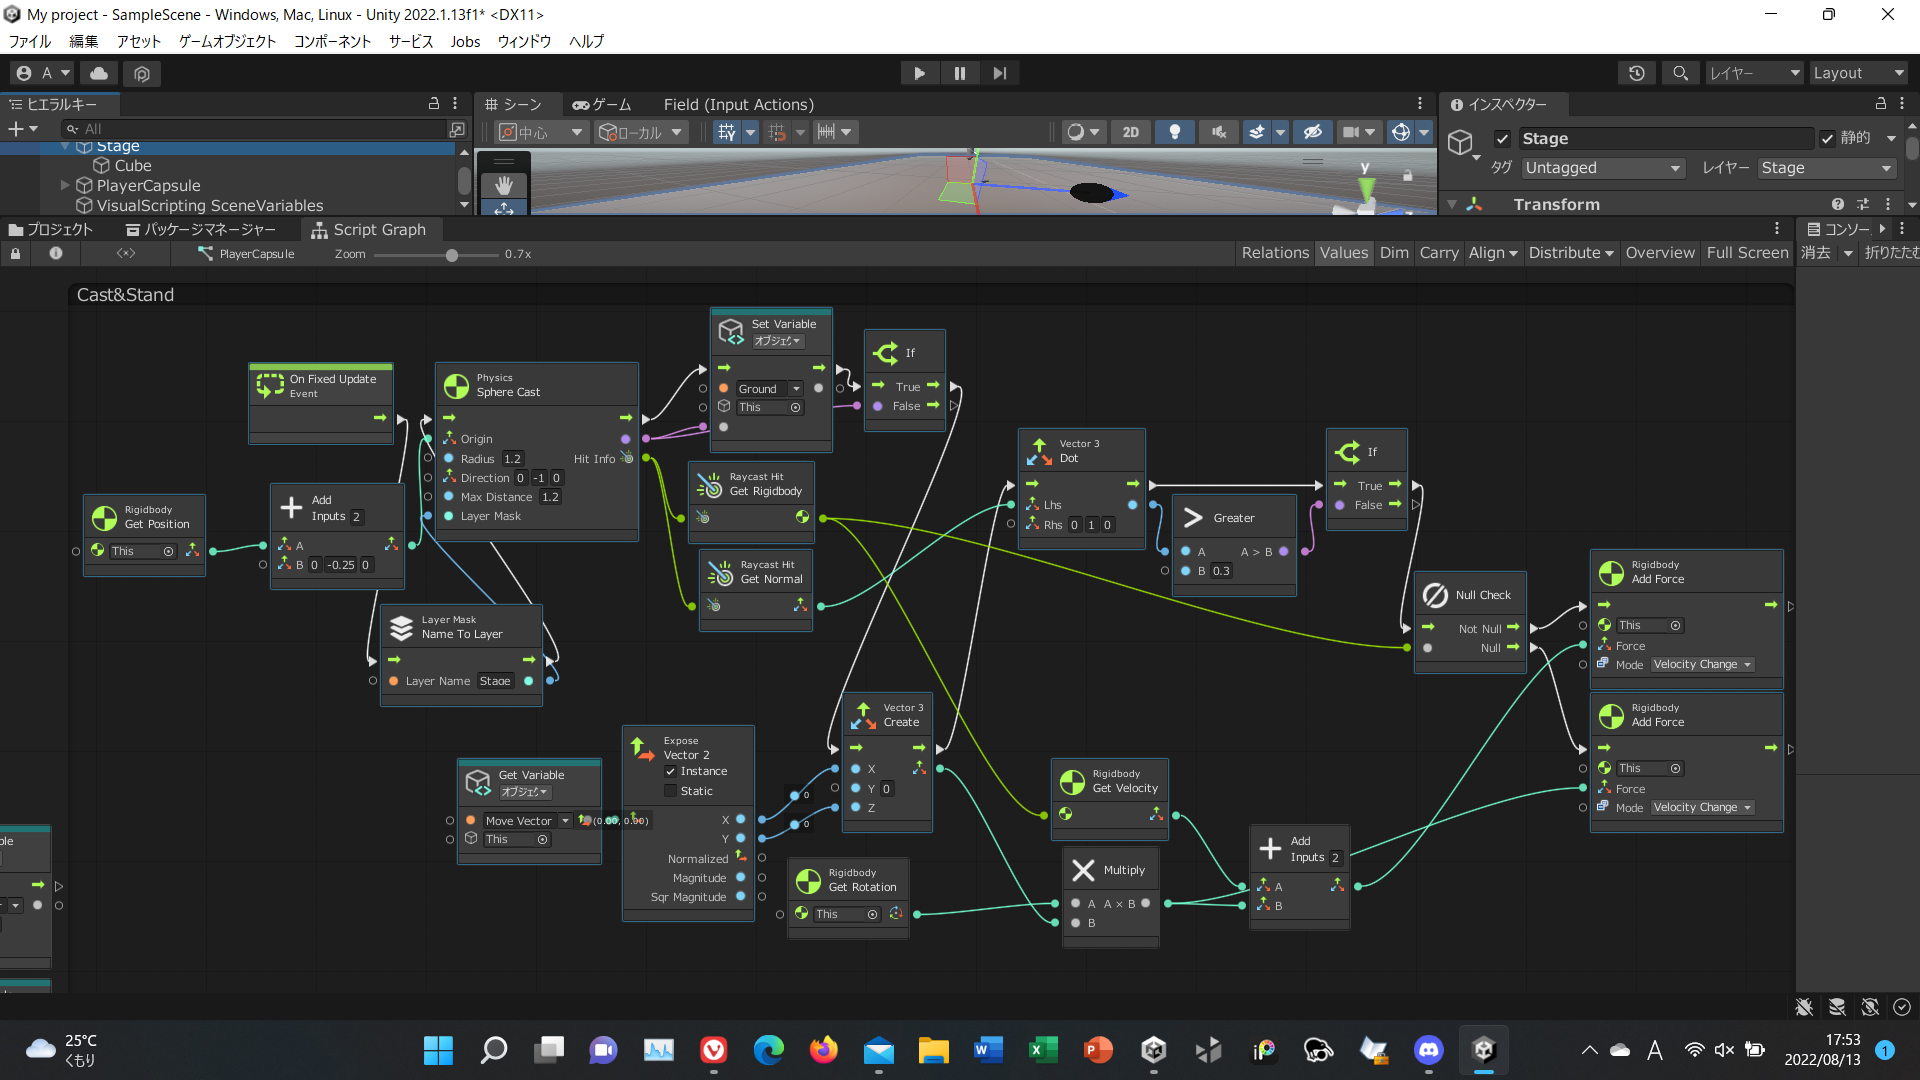Toggle Stage object active checkbox
The width and height of the screenshot is (1920, 1080).
point(1502,139)
